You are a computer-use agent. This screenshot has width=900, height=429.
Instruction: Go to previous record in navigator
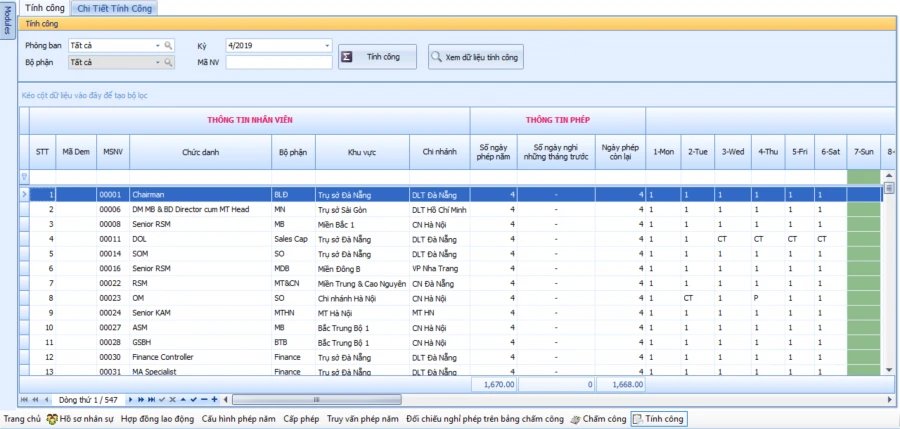click(x=46, y=400)
